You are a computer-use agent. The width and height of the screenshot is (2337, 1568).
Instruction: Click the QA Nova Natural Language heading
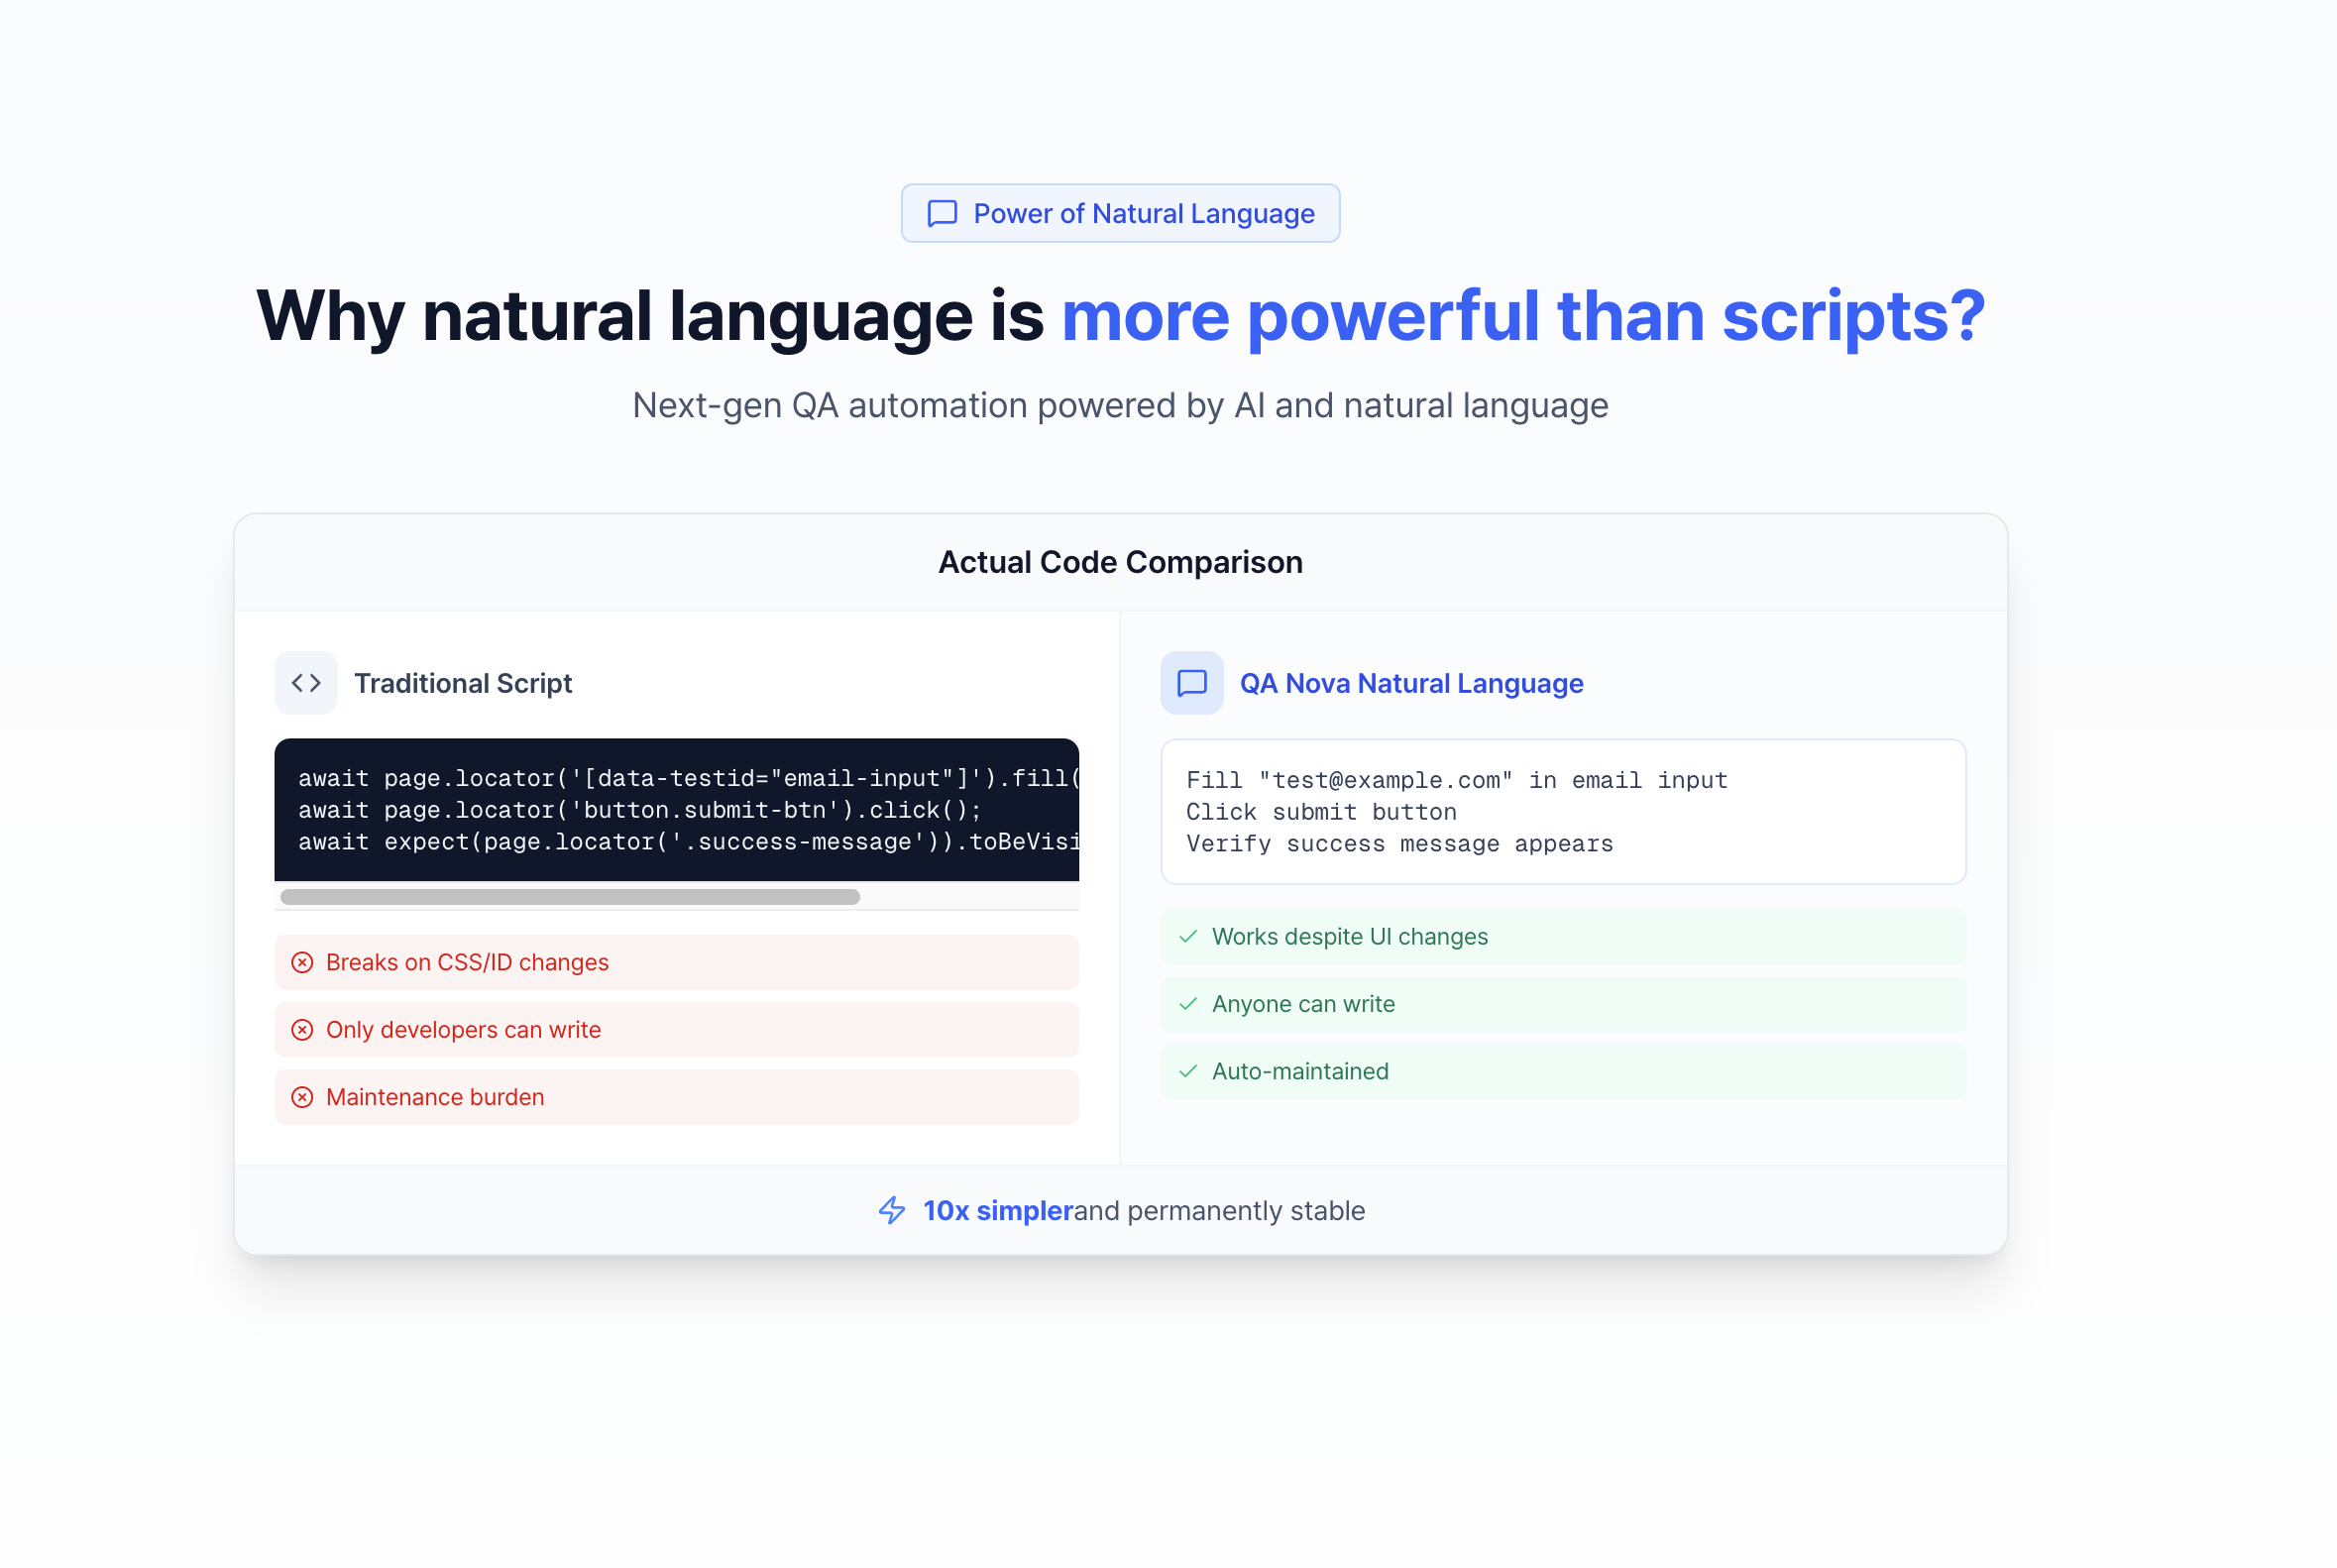1411,683
